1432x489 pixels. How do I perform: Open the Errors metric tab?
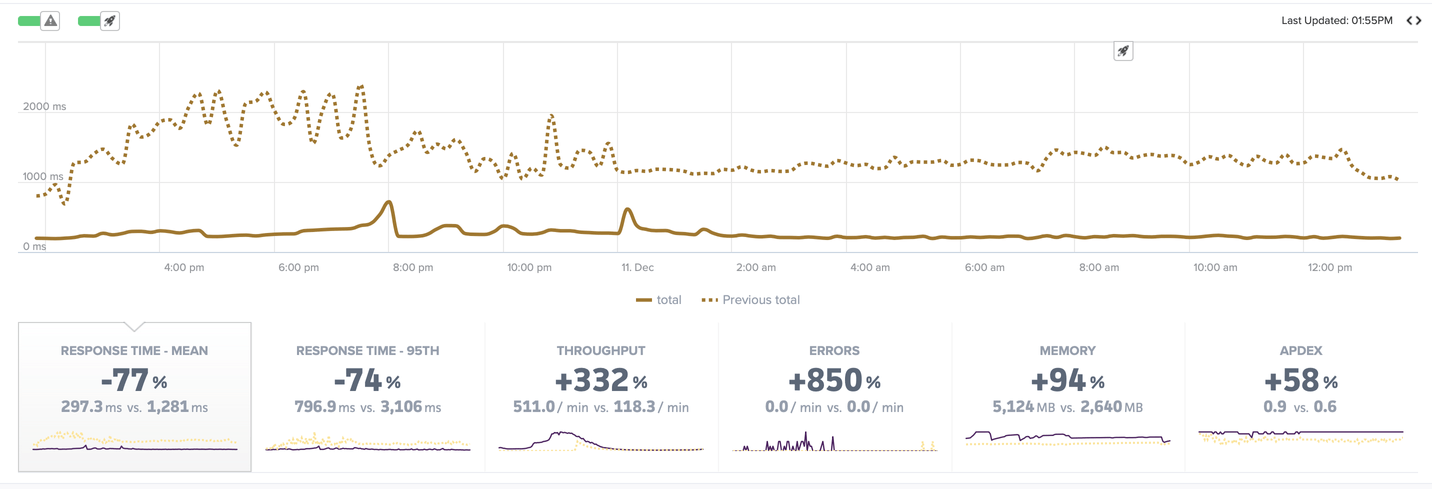tap(835, 397)
